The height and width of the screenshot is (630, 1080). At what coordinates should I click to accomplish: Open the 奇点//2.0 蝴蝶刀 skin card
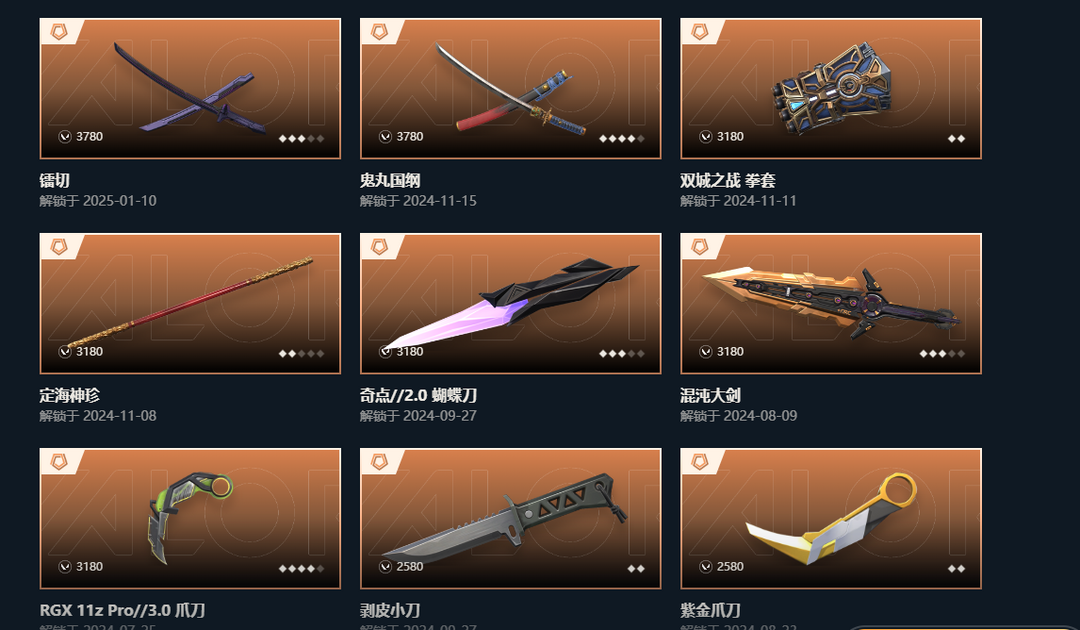coord(510,304)
